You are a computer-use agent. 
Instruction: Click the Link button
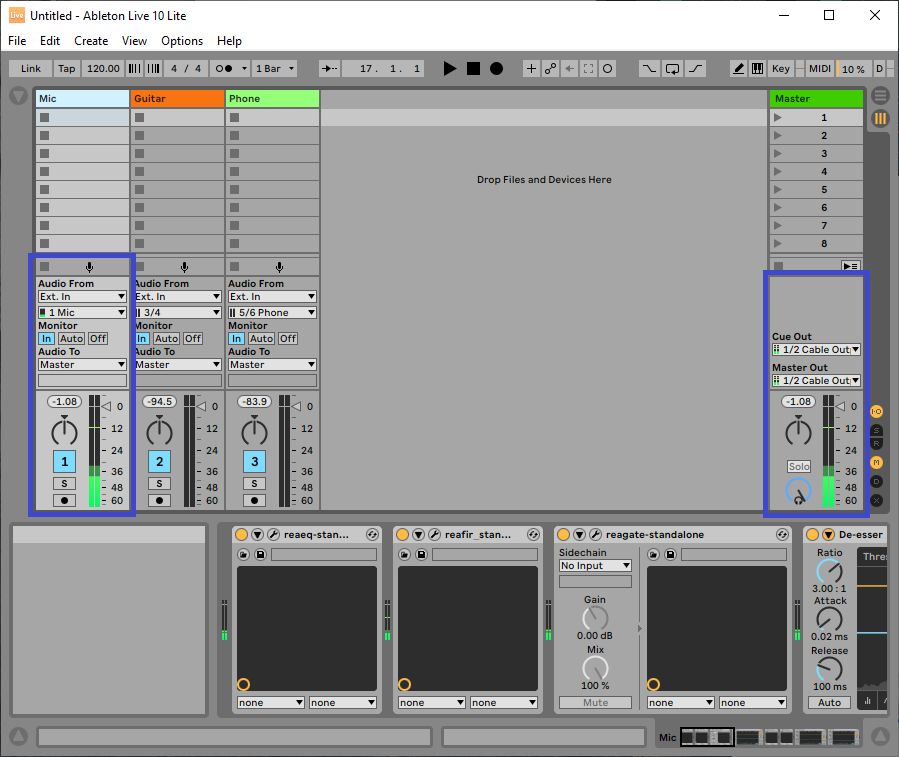click(30, 69)
